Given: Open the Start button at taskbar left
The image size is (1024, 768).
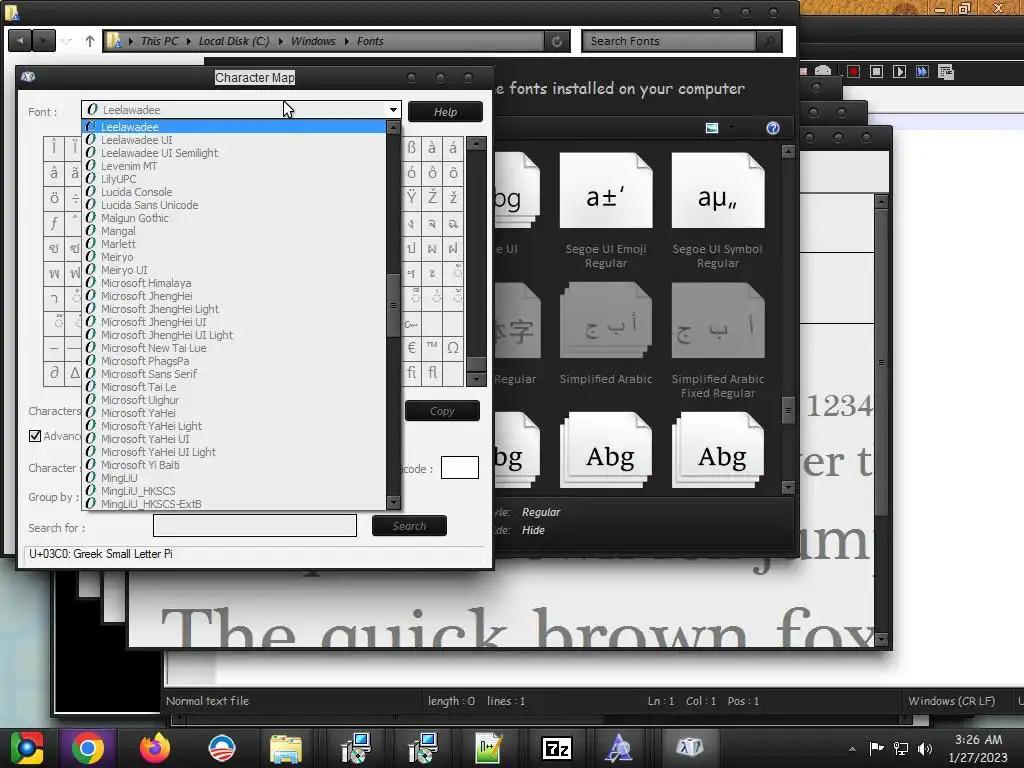Looking at the screenshot, I should tap(26, 748).
